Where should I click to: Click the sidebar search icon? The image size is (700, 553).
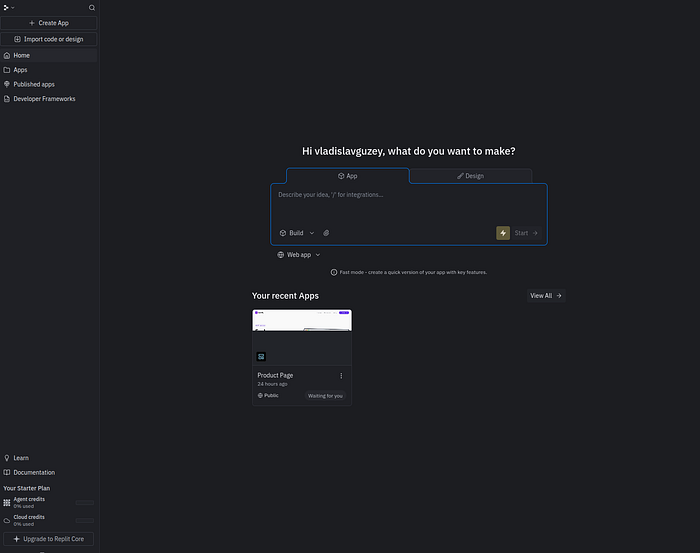pyautogui.click(x=92, y=8)
